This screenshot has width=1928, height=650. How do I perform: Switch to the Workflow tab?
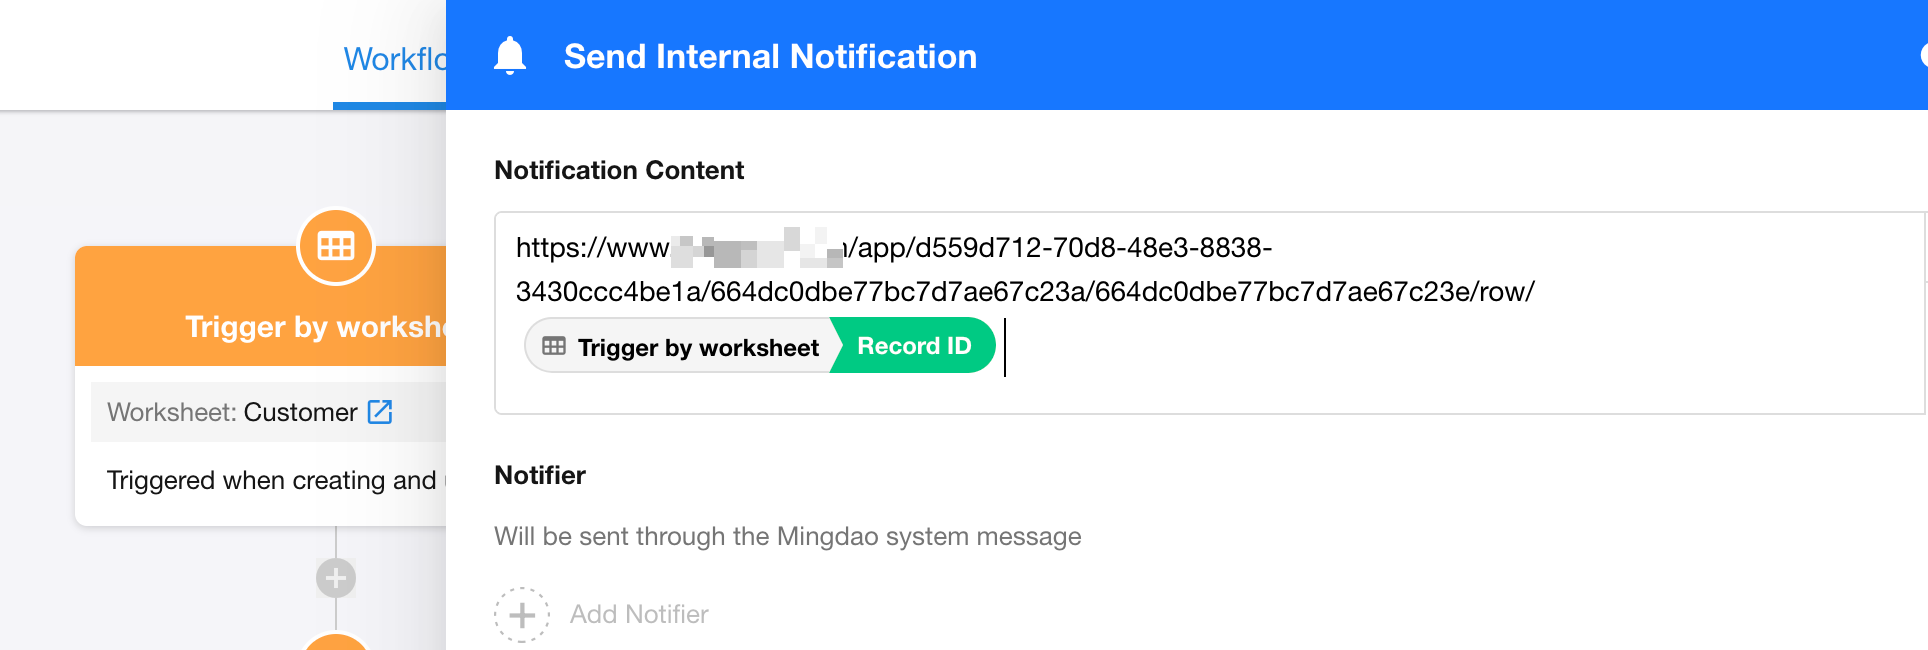tap(394, 60)
